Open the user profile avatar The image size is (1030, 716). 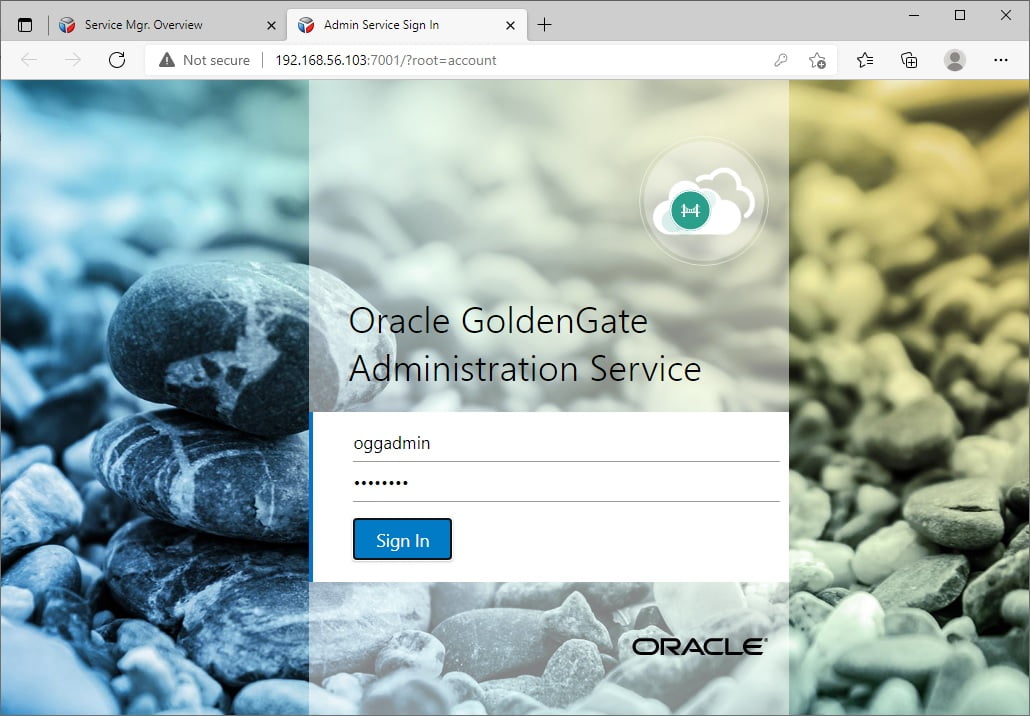pos(954,60)
